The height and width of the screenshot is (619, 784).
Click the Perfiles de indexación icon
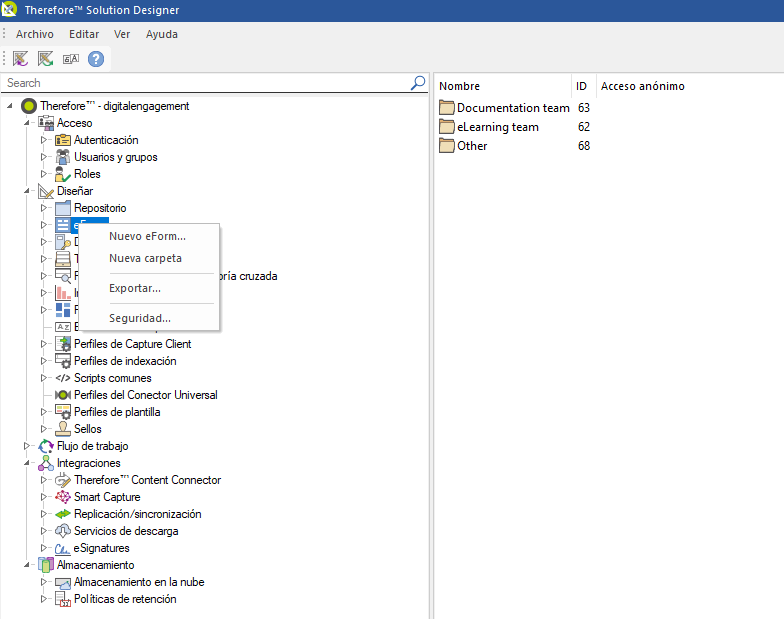point(63,361)
